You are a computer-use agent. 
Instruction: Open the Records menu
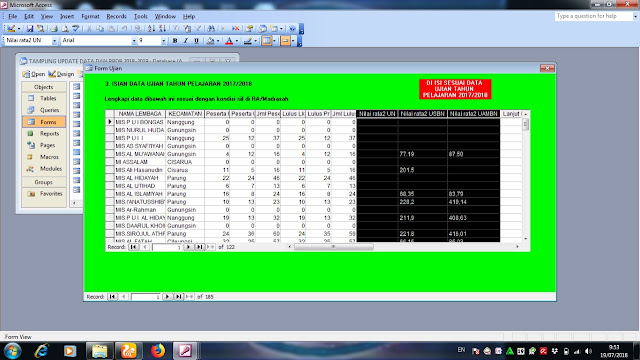pyautogui.click(x=116, y=16)
